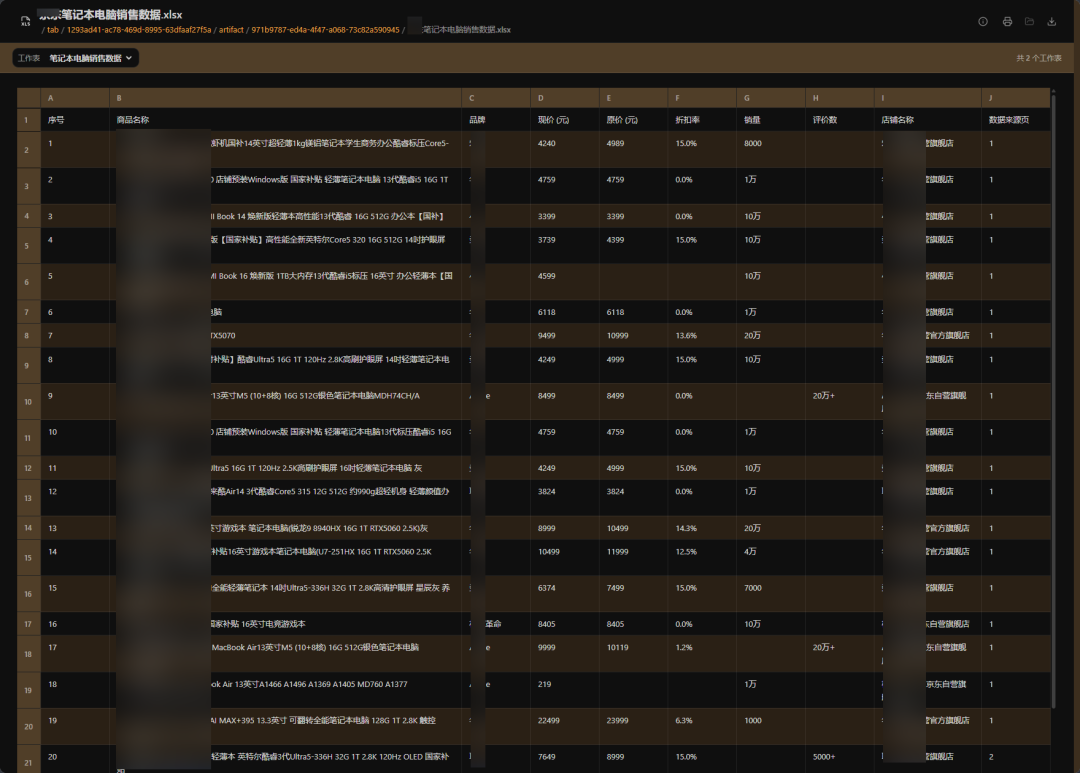Click sales cell 1000 in row 20

click(x=771, y=726)
